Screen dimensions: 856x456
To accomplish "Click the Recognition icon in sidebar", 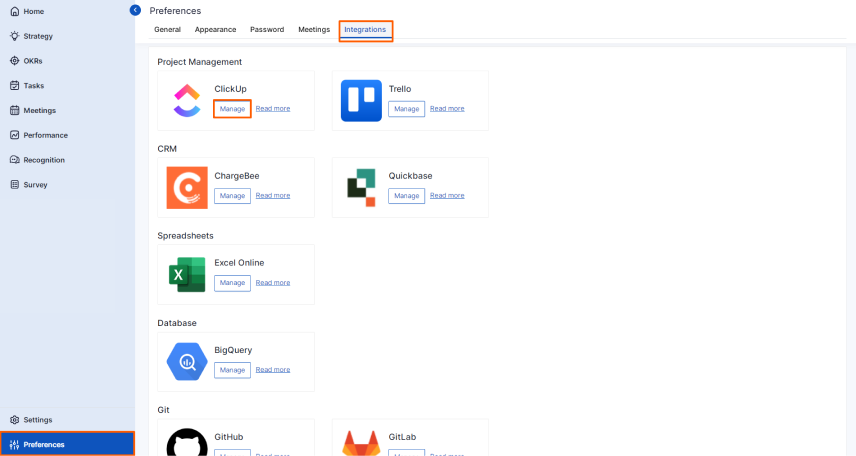I will (x=15, y=160).
